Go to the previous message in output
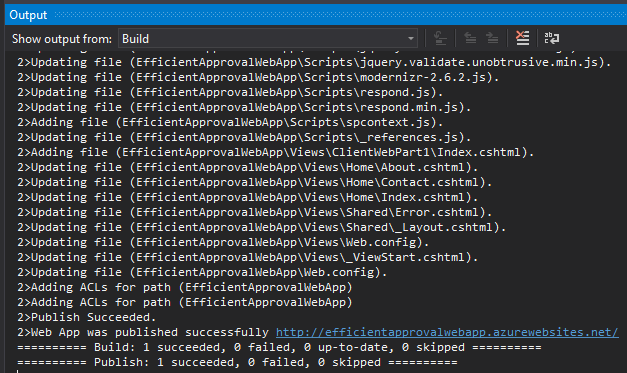This screenshot has height=373, width=627. (x=470, y=38)
